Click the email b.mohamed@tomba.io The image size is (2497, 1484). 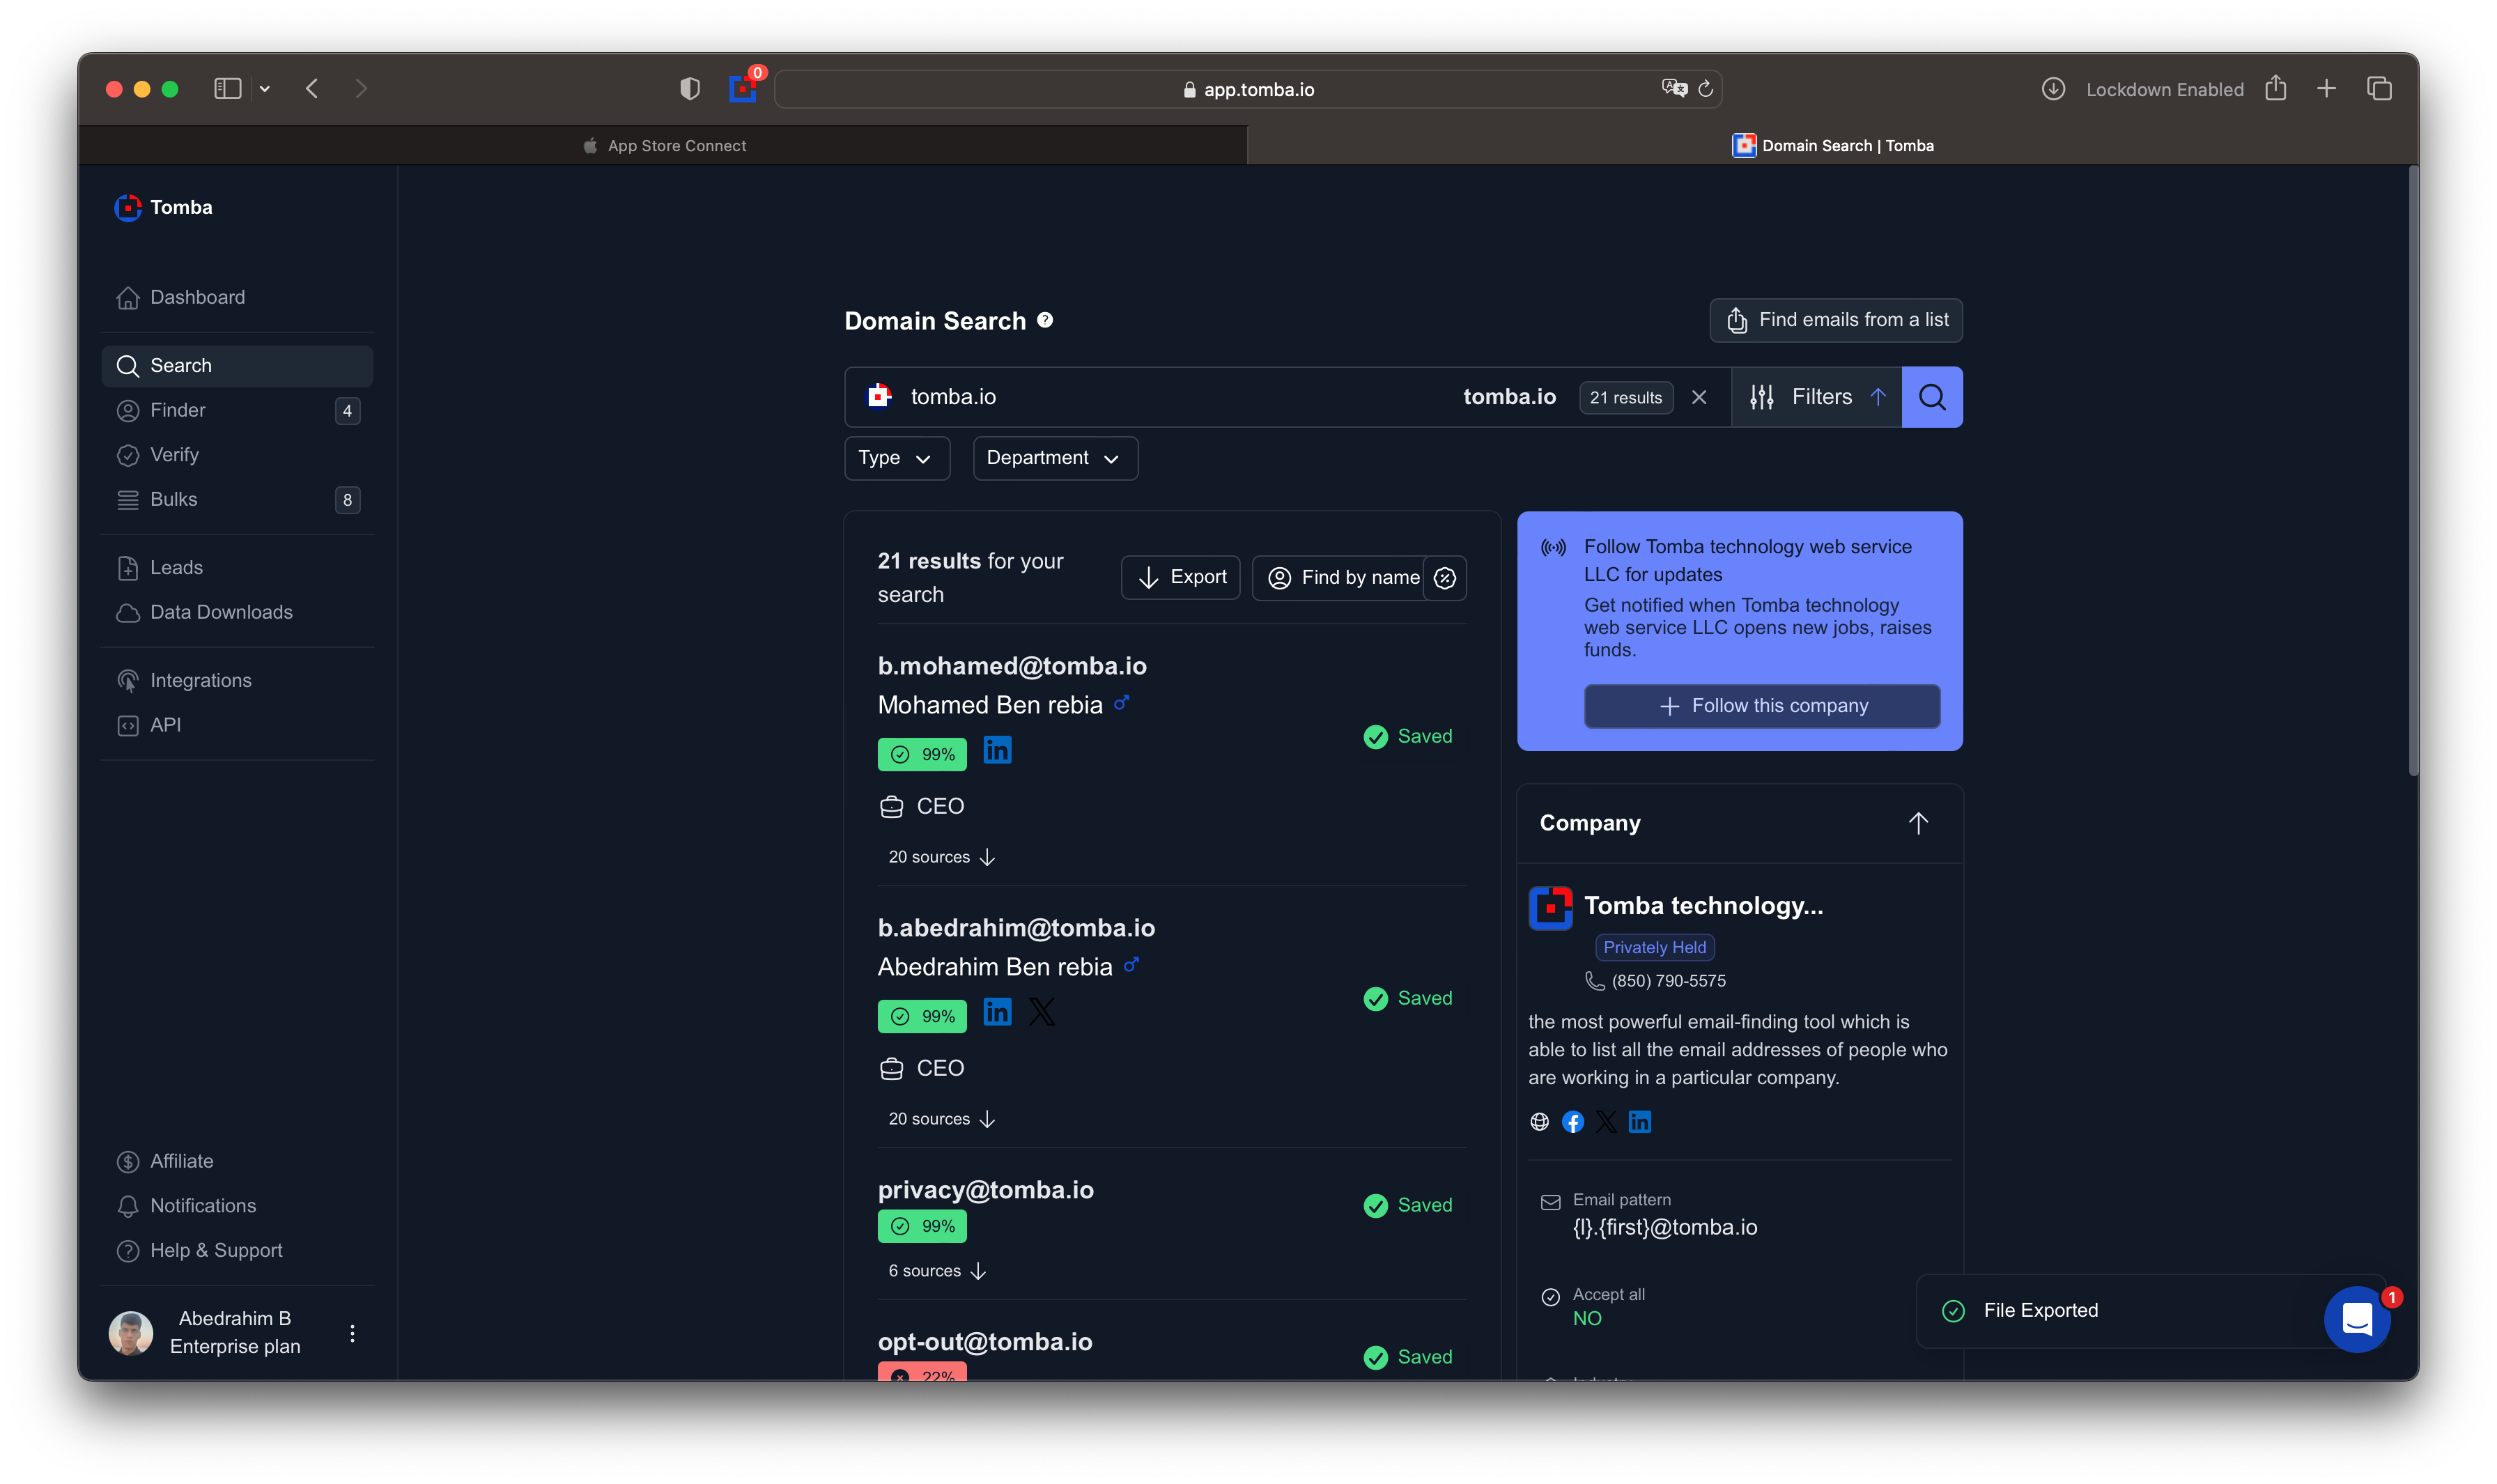(1012, 666)
